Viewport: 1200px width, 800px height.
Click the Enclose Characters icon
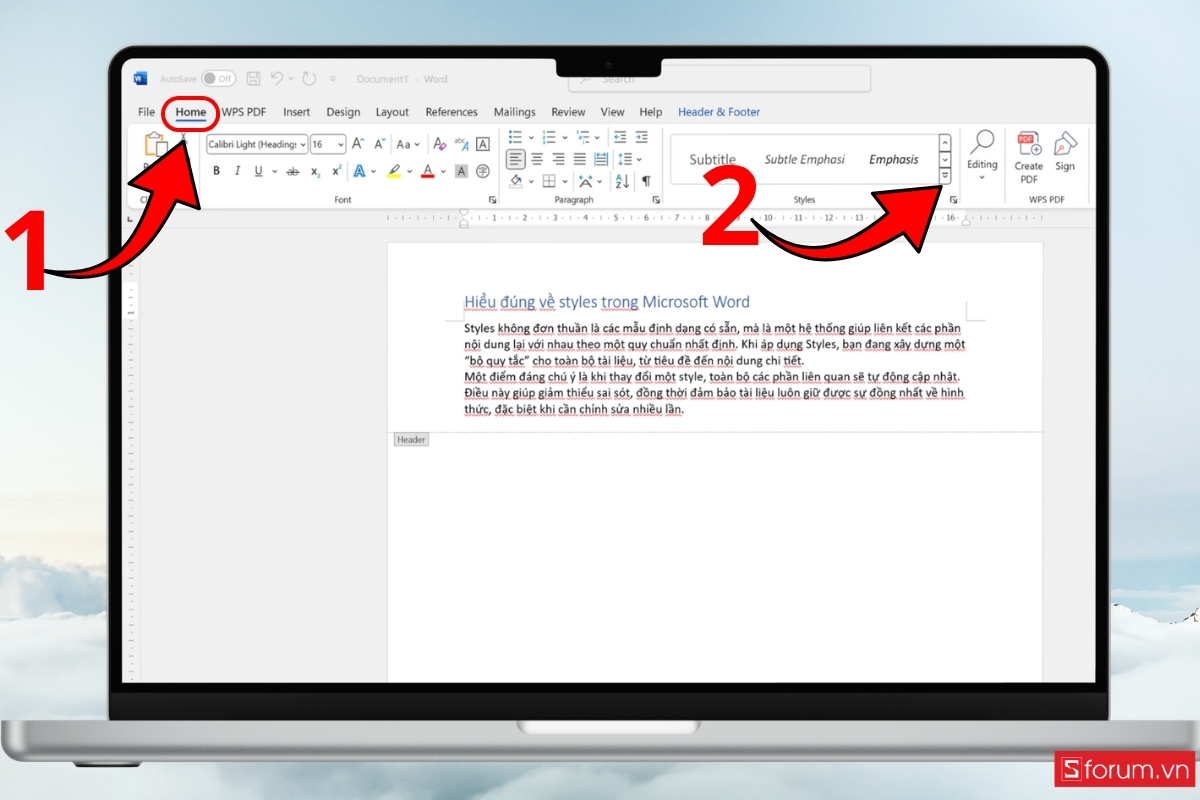click(x=483, y=171)
